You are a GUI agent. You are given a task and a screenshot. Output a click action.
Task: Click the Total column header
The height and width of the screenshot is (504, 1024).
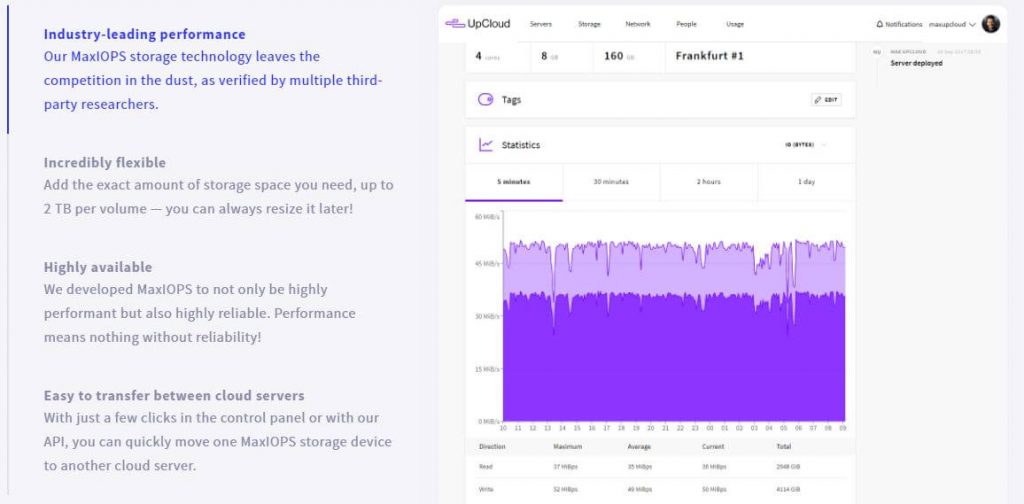[x=784, y=447]
